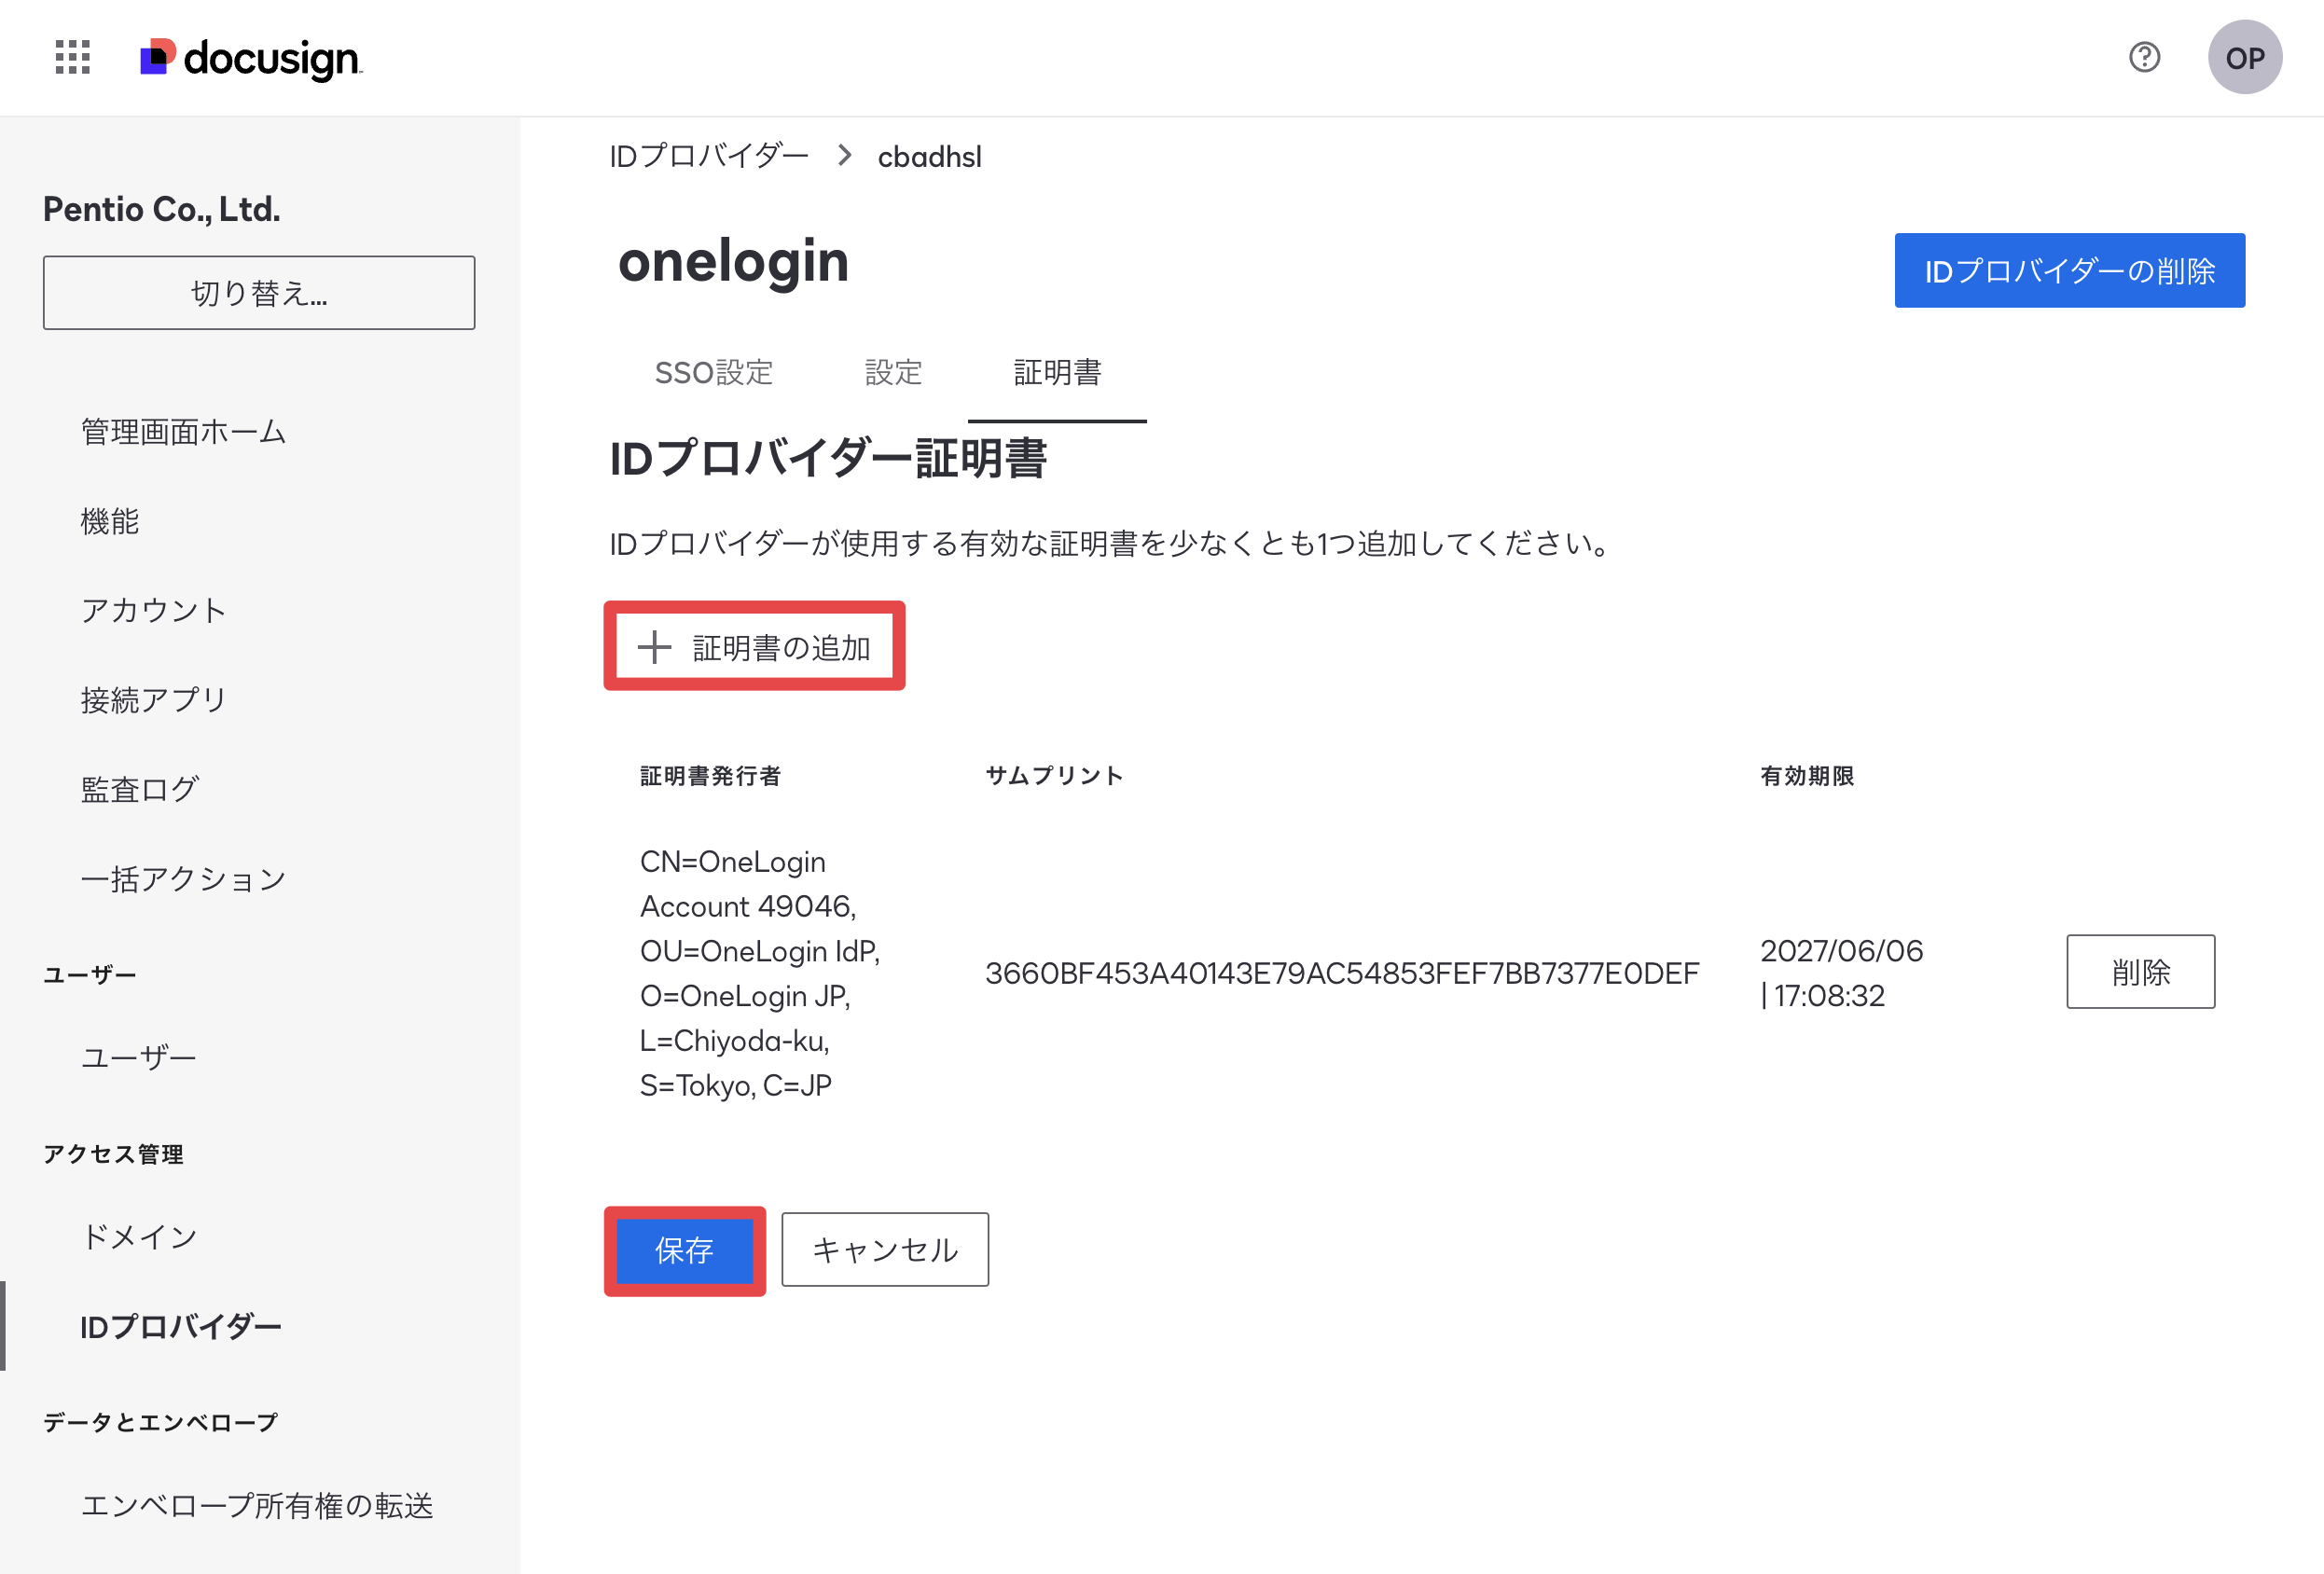Click the IDプロバイダー証明書 heading
Screen dimensions: 2324x1574
(828, 459)
